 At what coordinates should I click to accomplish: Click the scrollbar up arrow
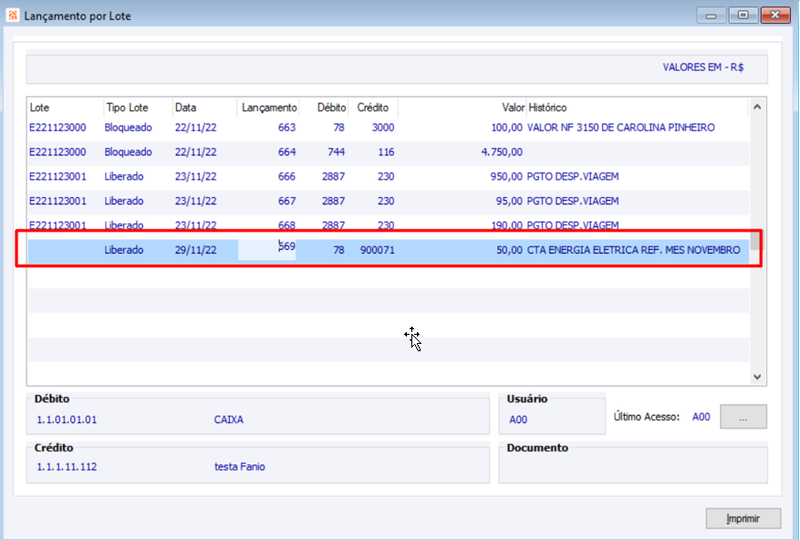757,107
